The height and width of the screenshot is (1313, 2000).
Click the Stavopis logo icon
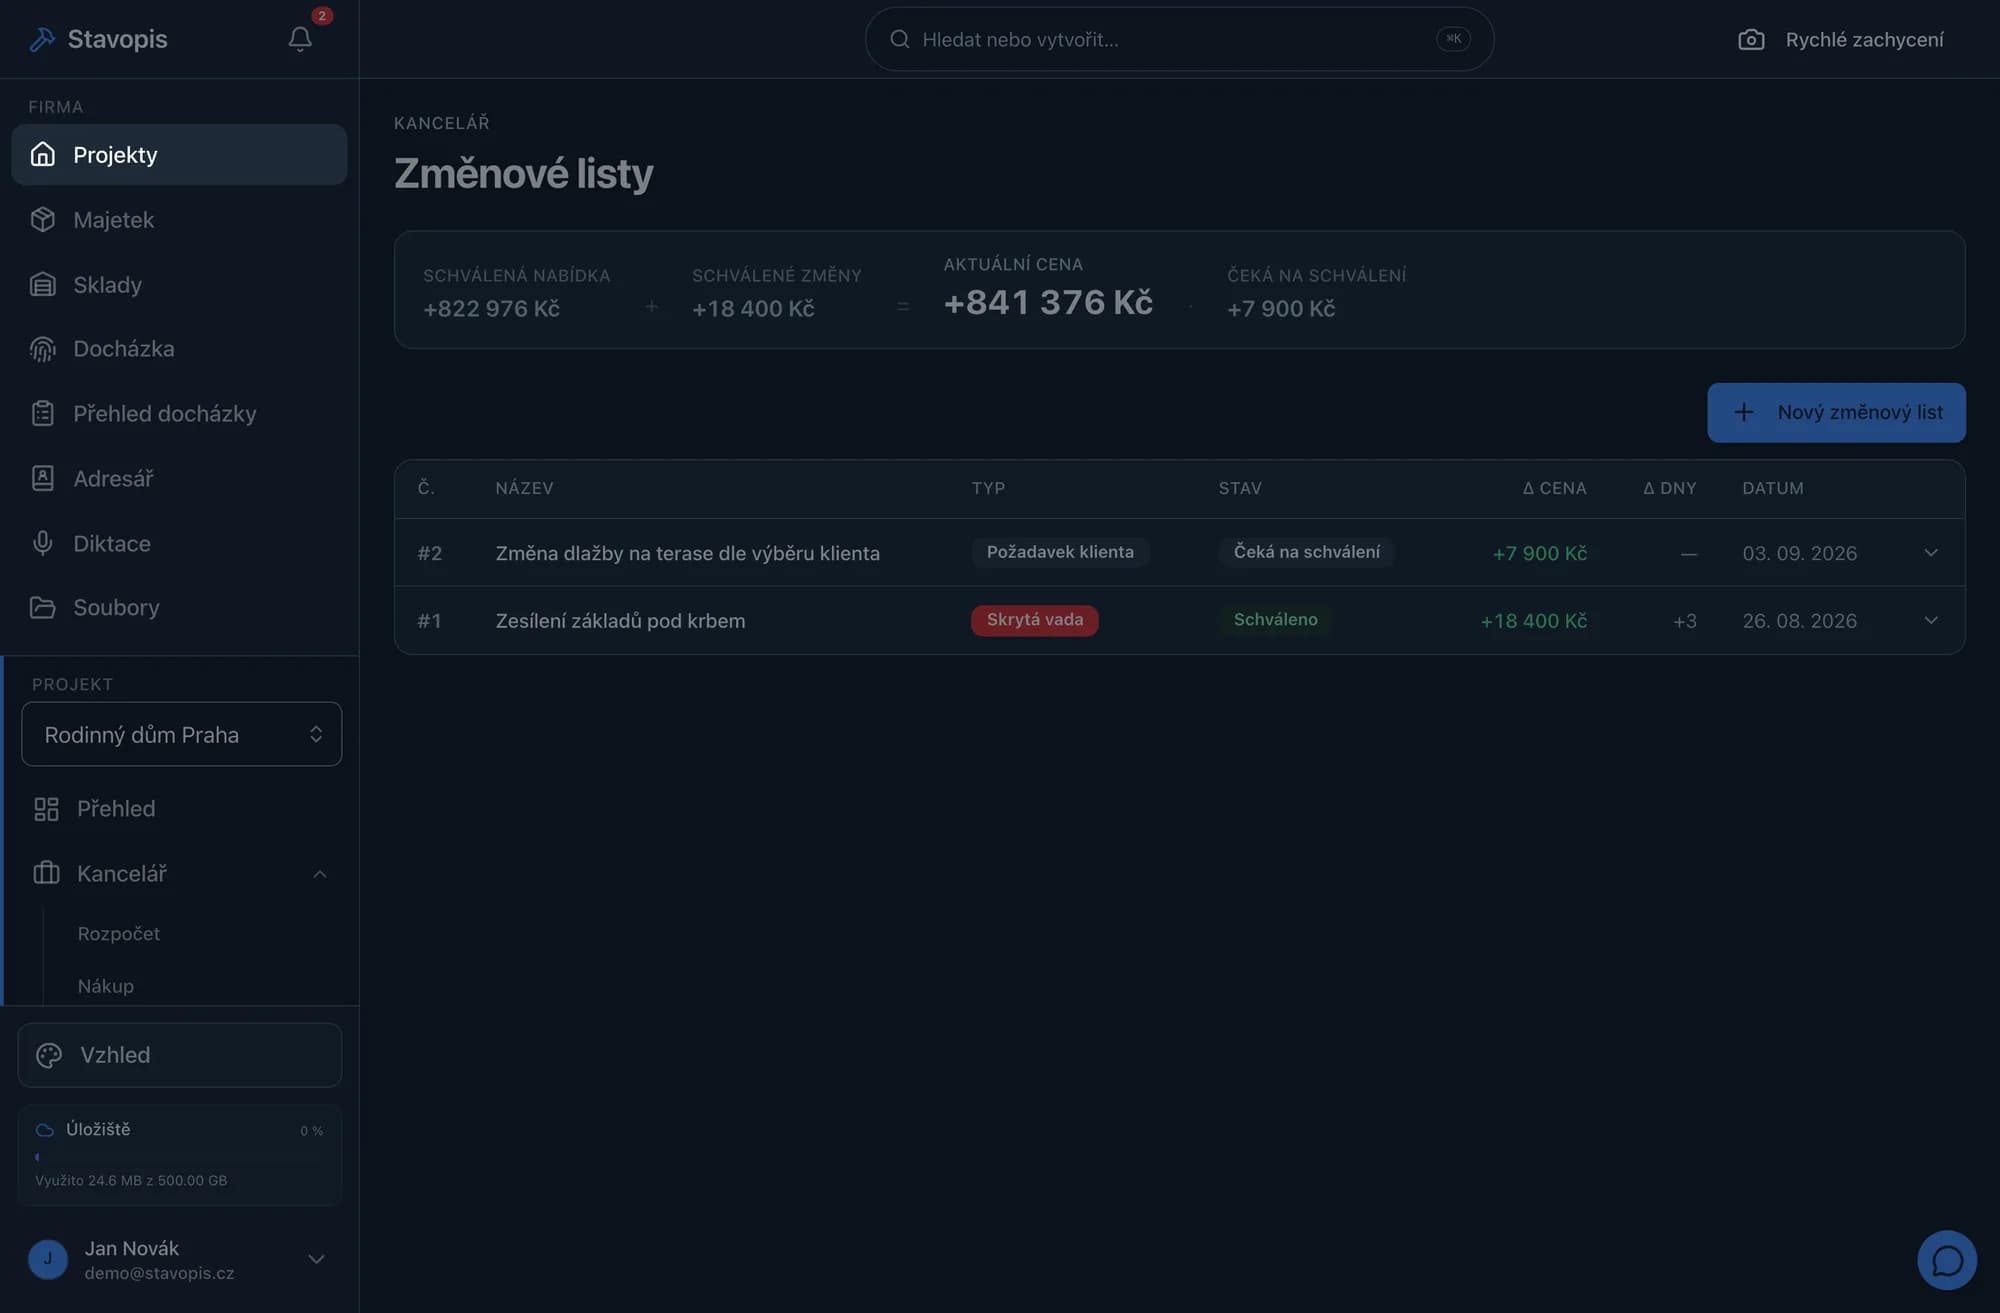(42, 39)
